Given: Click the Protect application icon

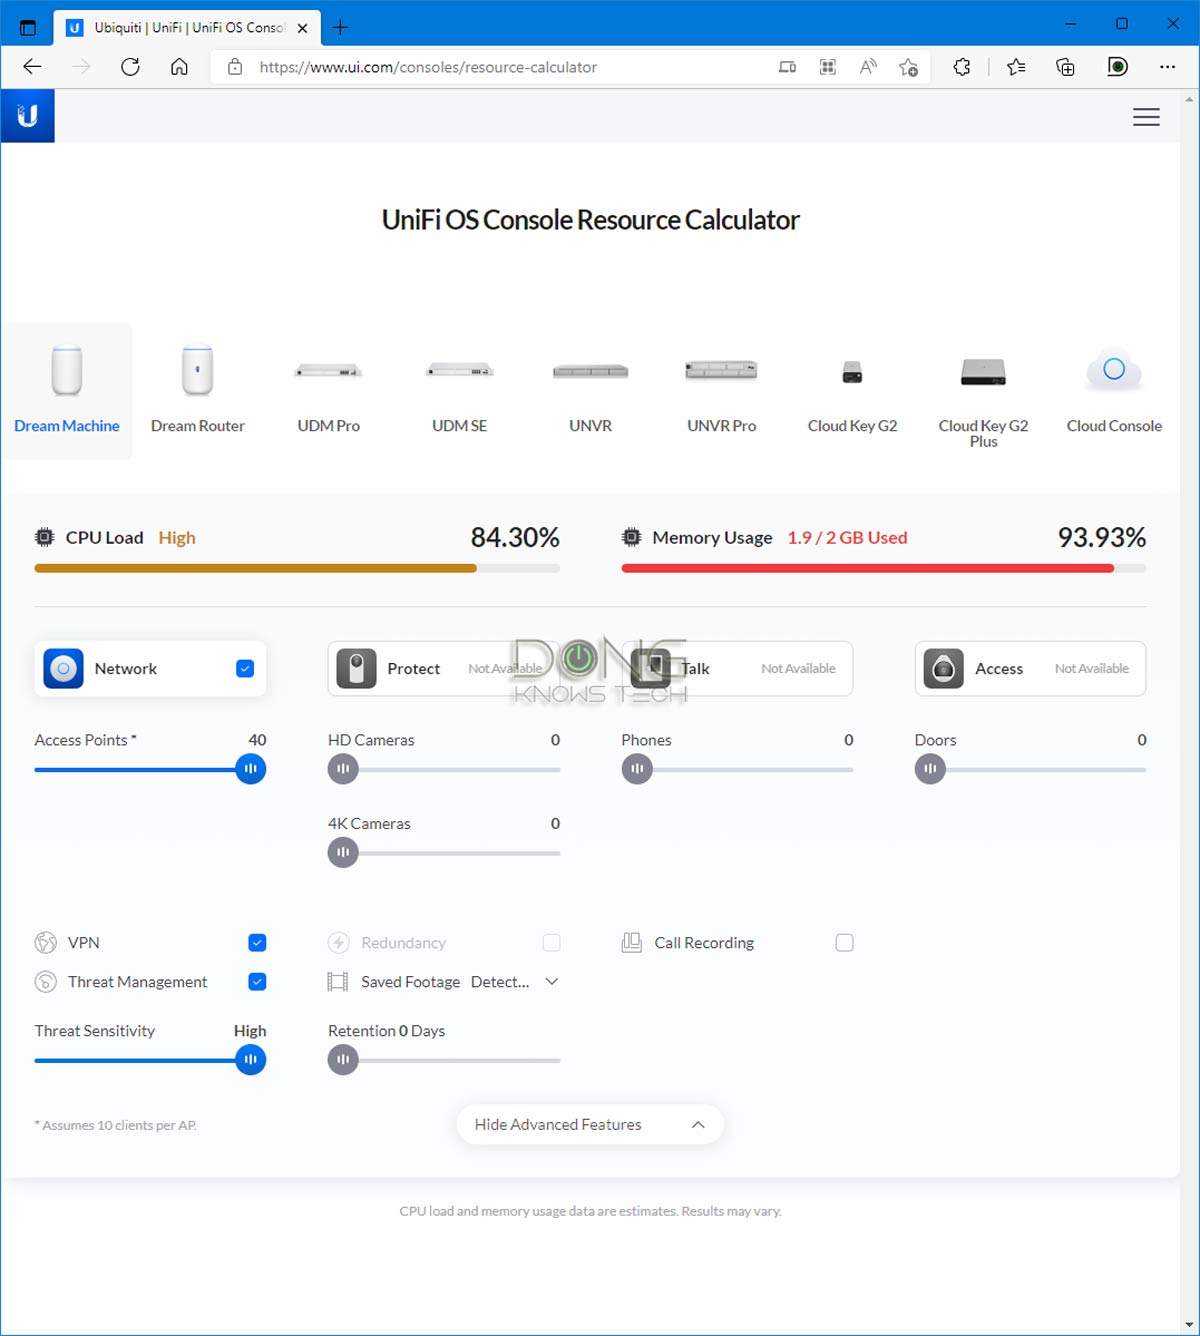Looking at the screenshot, I should pos(356,668).
